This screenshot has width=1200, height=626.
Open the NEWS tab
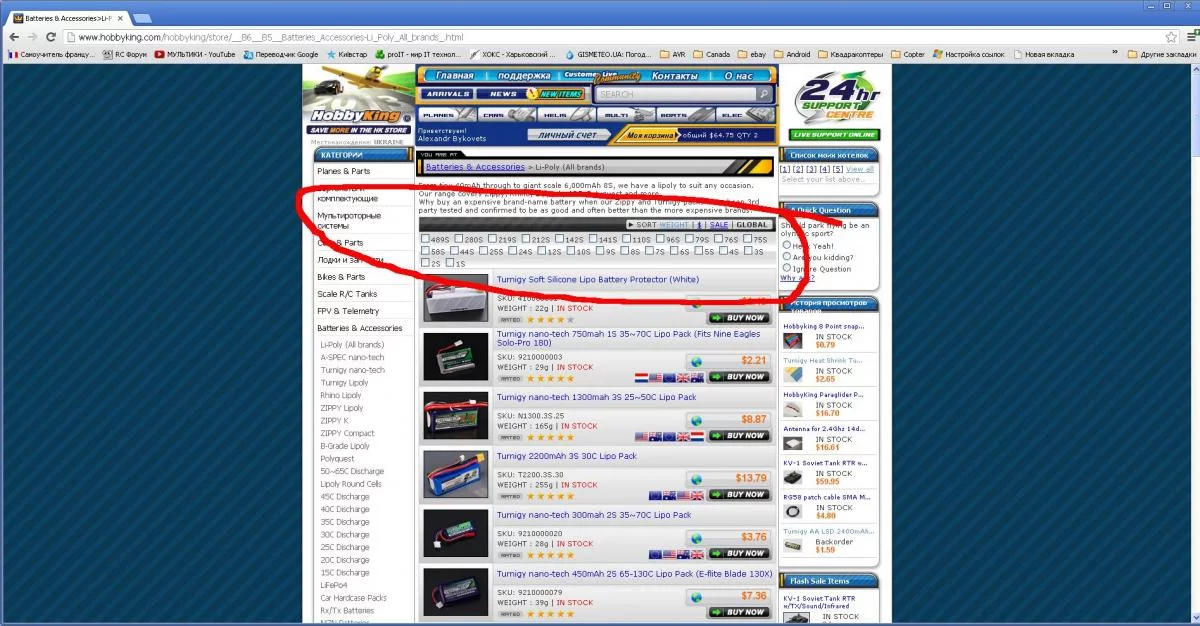[503, 94]
